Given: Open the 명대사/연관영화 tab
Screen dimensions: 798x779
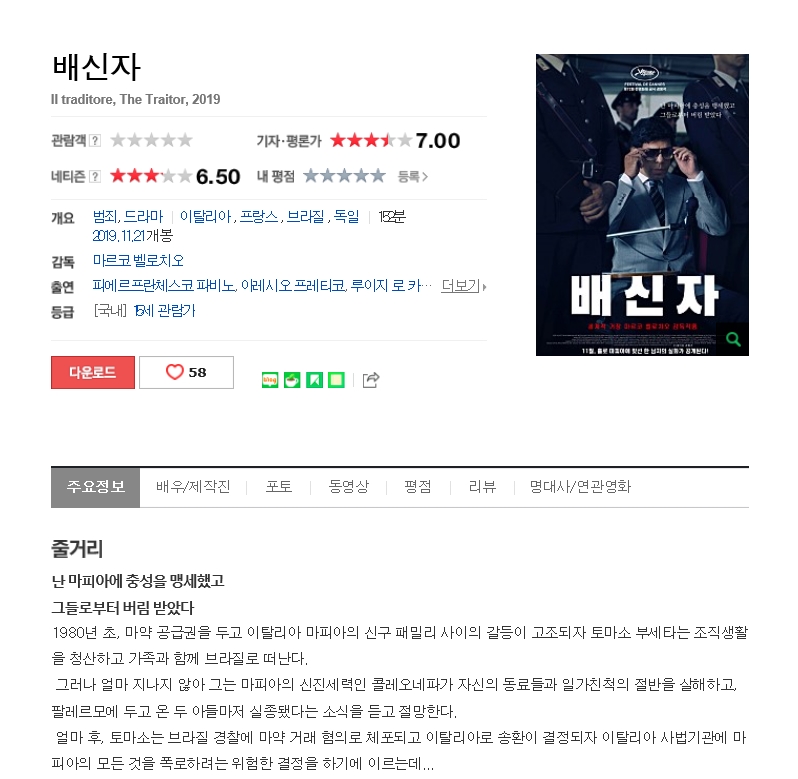Looking at the screenshot, I should pyautogui.click(x=580, y=487).
